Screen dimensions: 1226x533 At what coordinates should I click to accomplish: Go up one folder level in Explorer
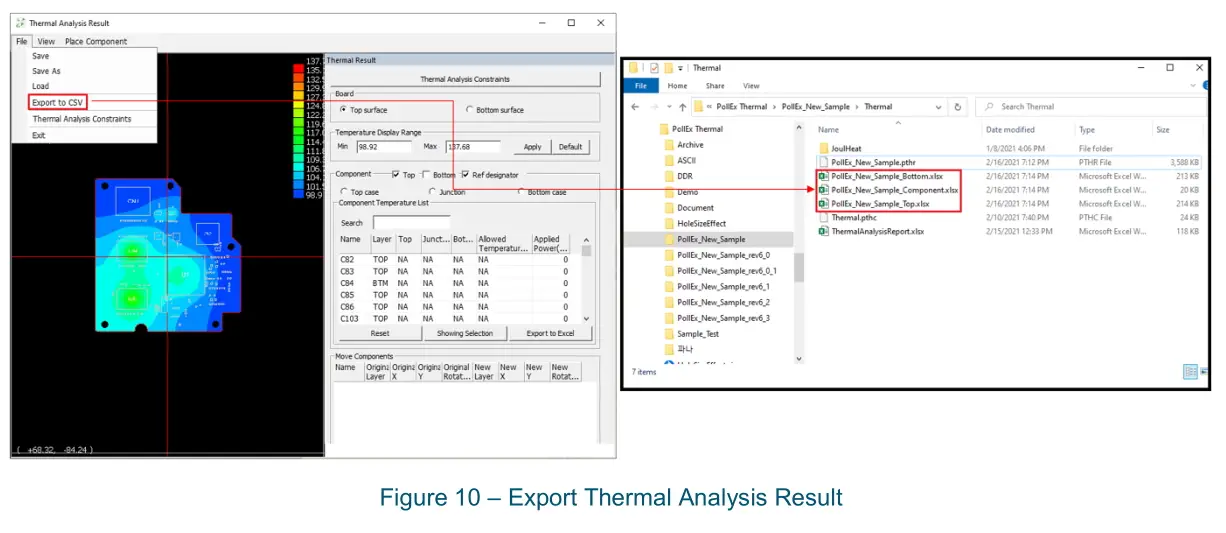tap(682, 107)
